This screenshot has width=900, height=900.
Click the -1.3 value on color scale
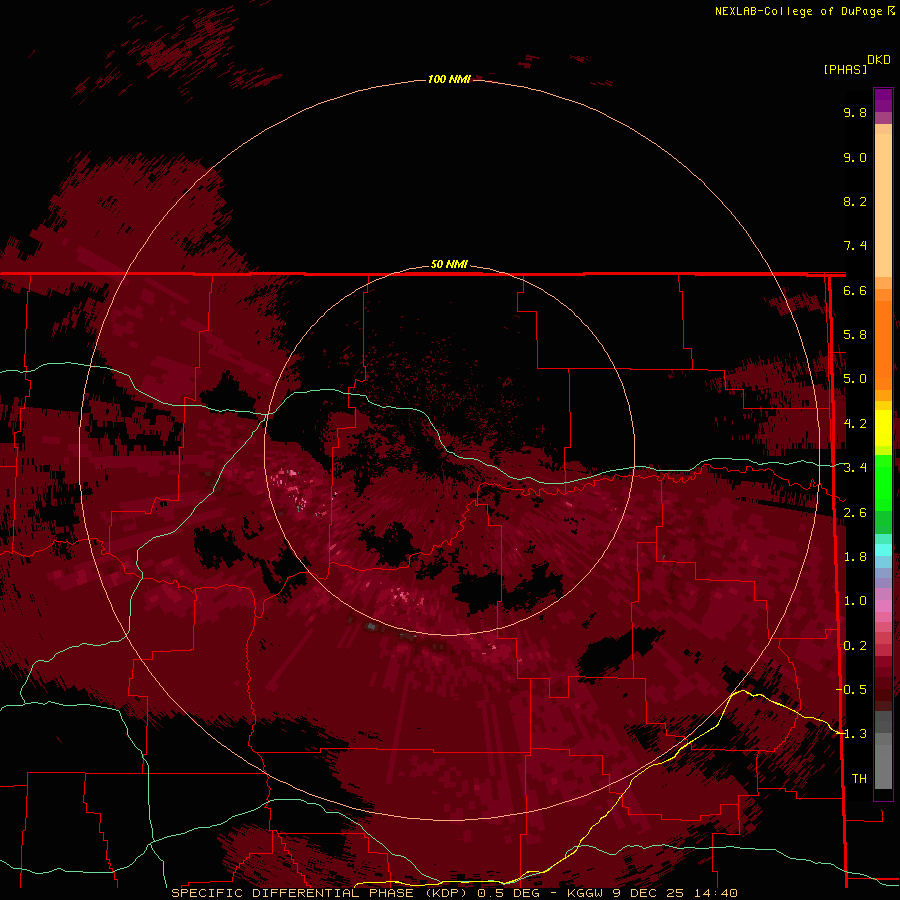point(852,734)
